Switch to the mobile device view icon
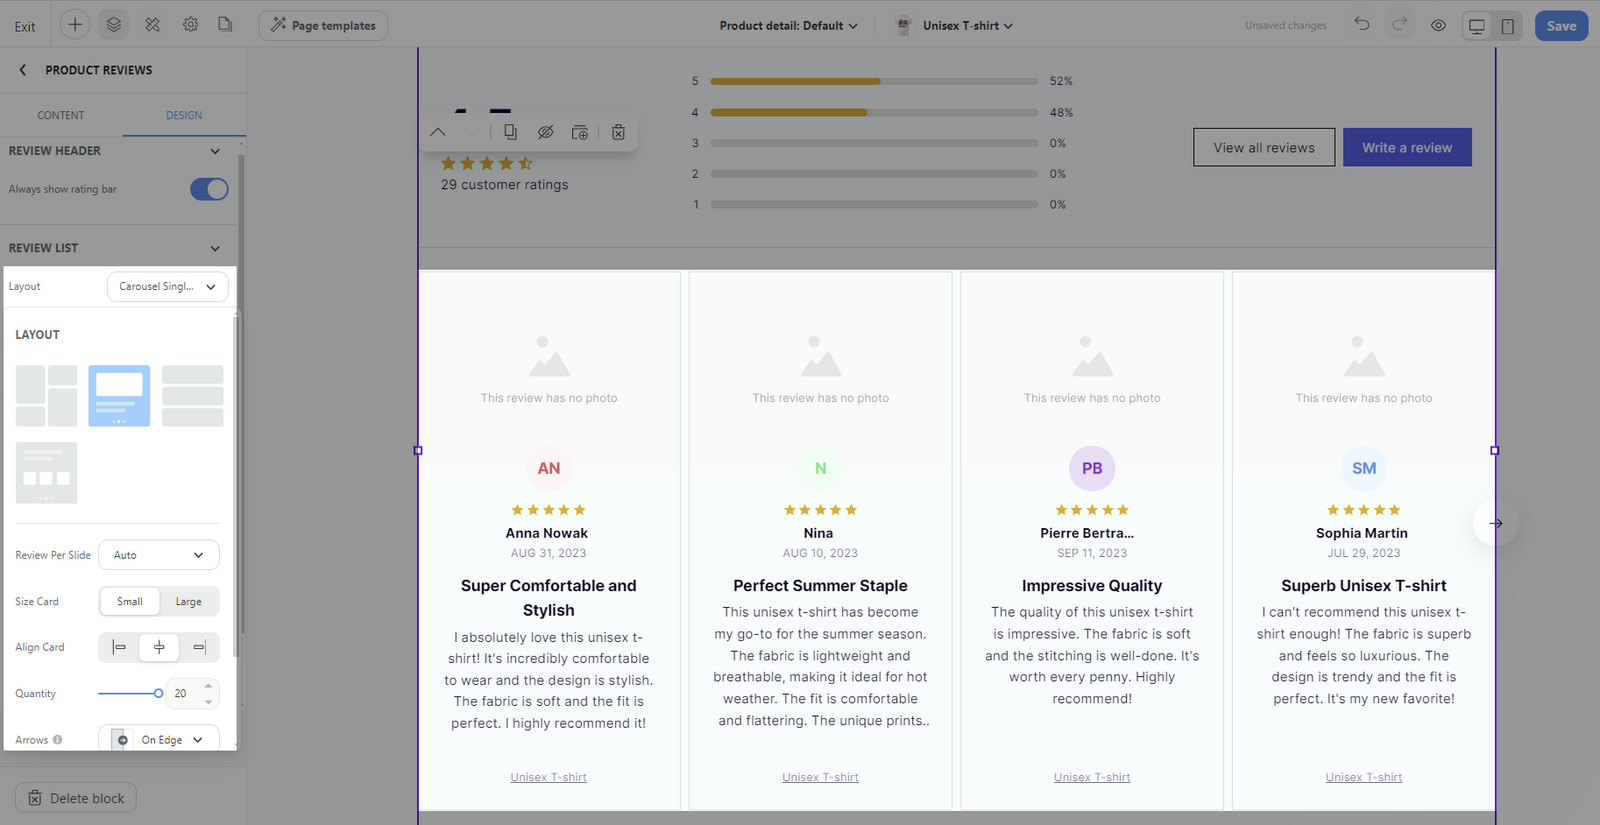 pos(1507,26)
